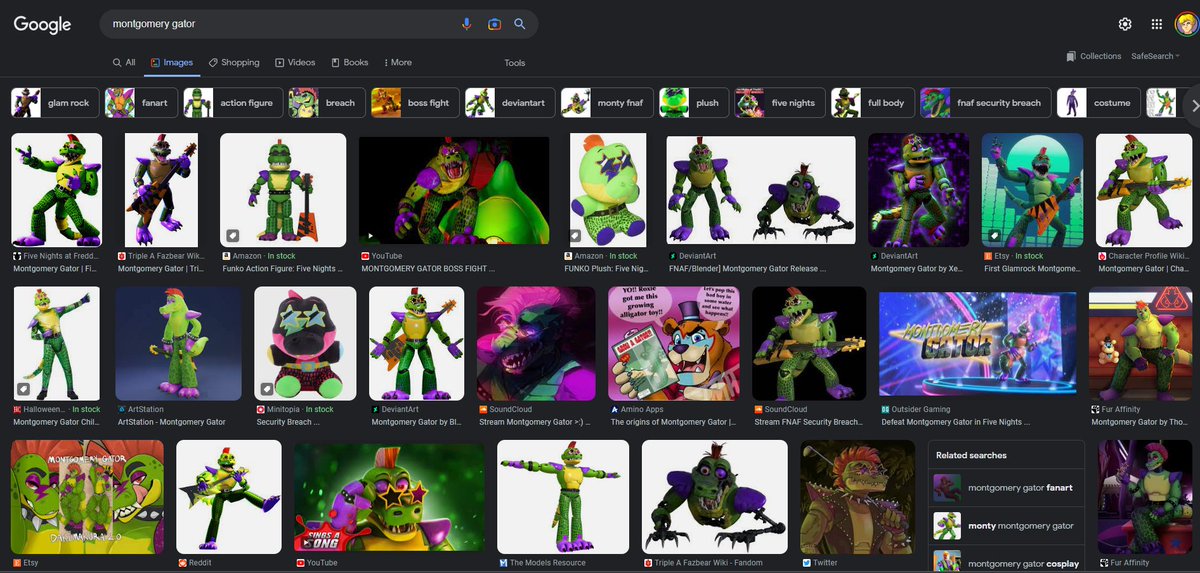Image resolution: width=1200 pixels, height=573 pixels.
Task: Open the Tools options
Action: [515, 62]
